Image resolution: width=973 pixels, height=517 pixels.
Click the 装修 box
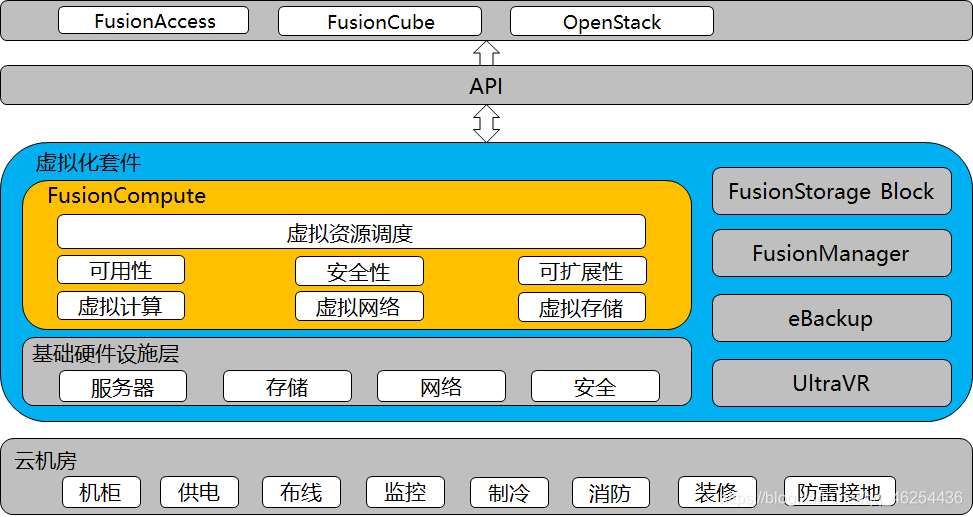click(x=717, y=492)
